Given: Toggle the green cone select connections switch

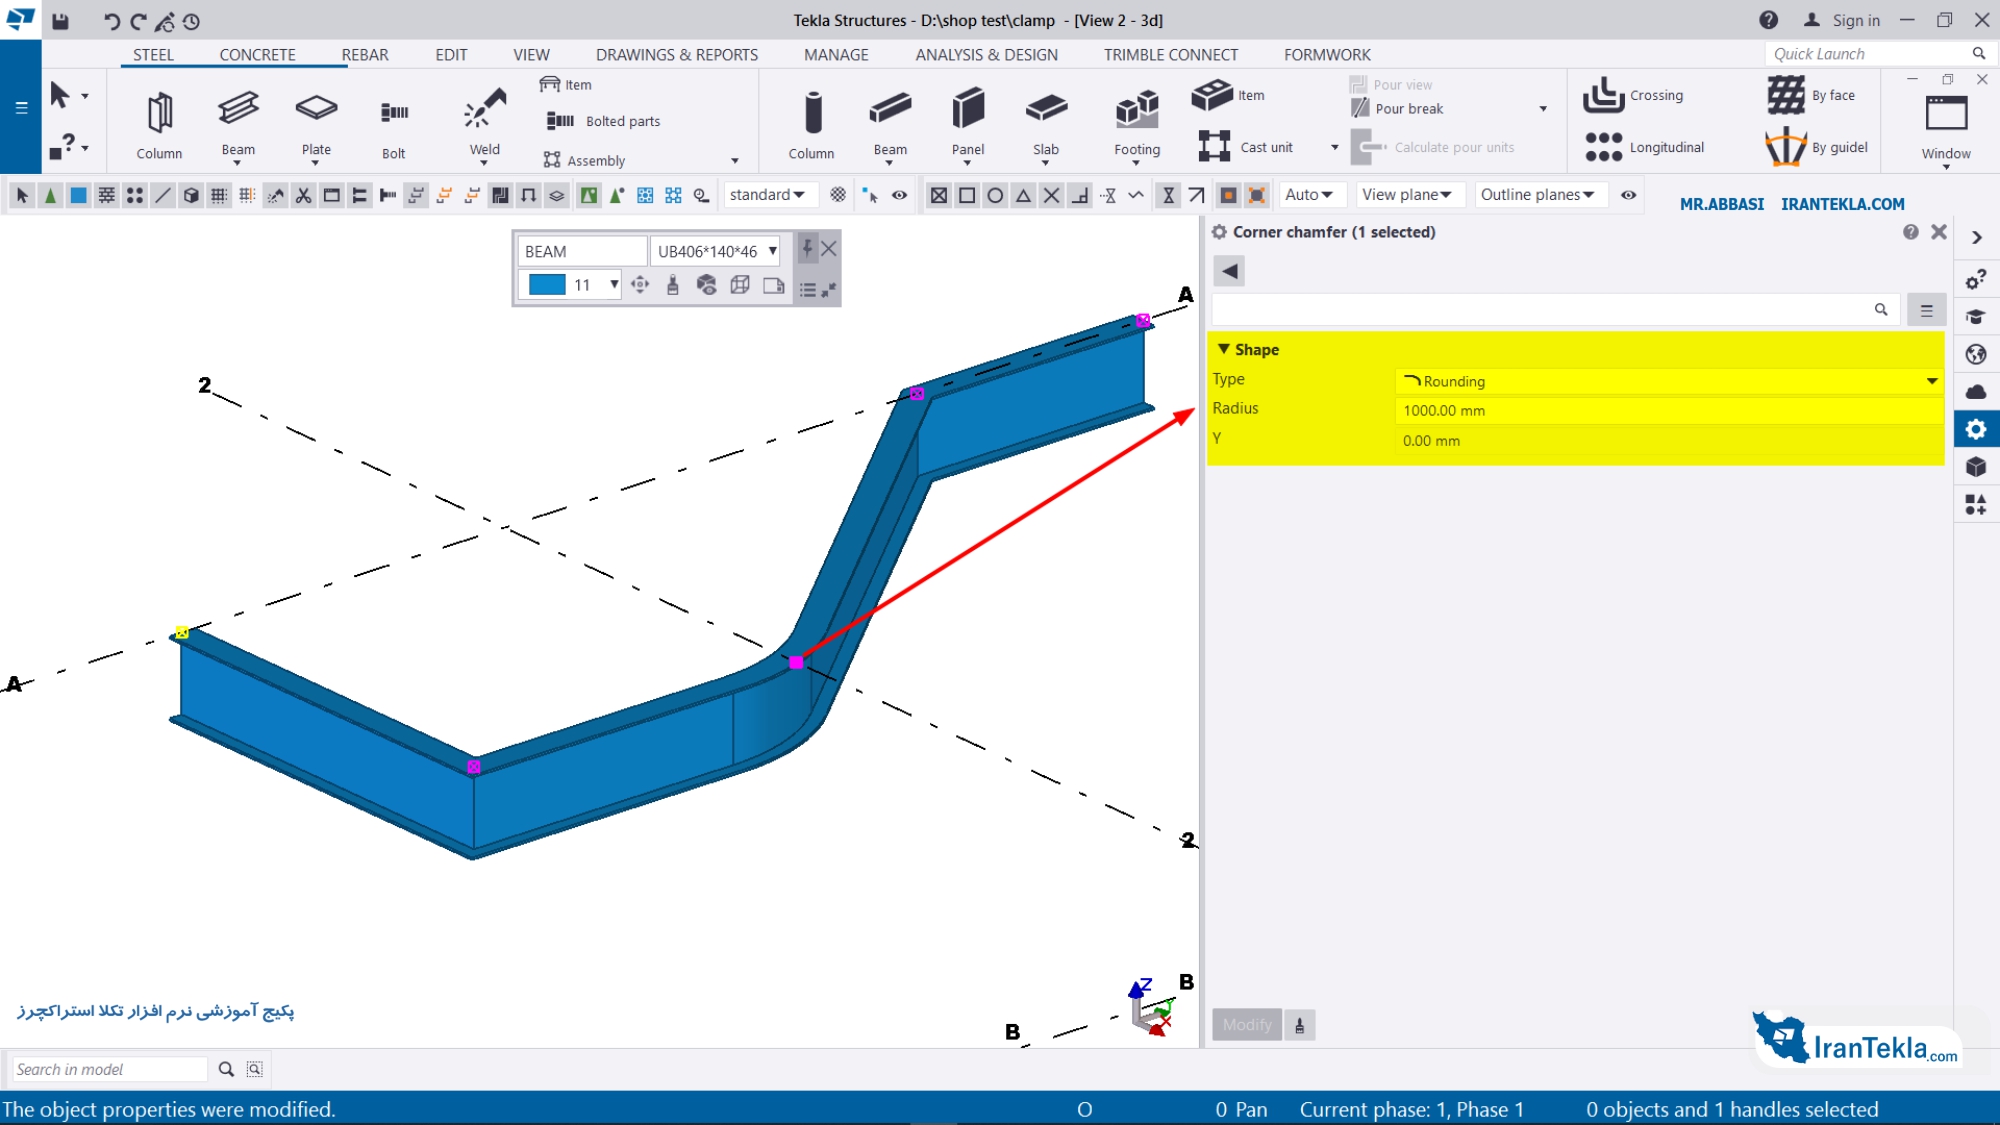Looking at the screenshot, I should (50, 195).
